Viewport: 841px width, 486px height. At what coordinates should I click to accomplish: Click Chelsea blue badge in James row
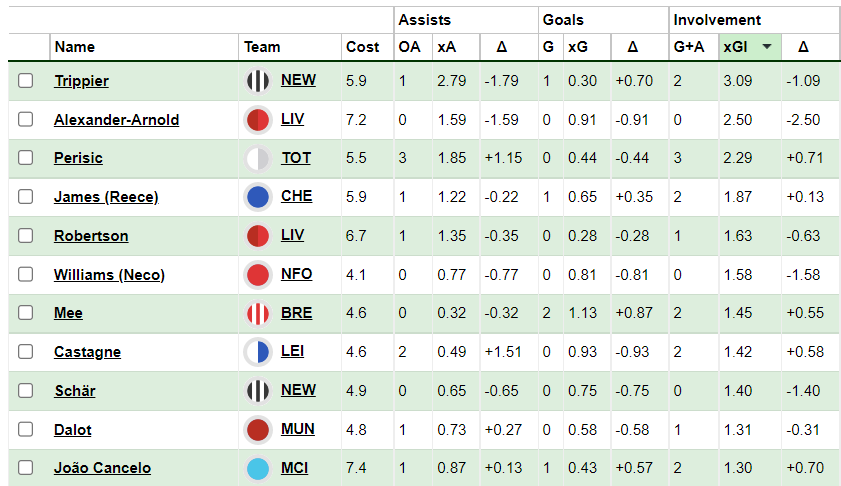click(x=258, y=197)
